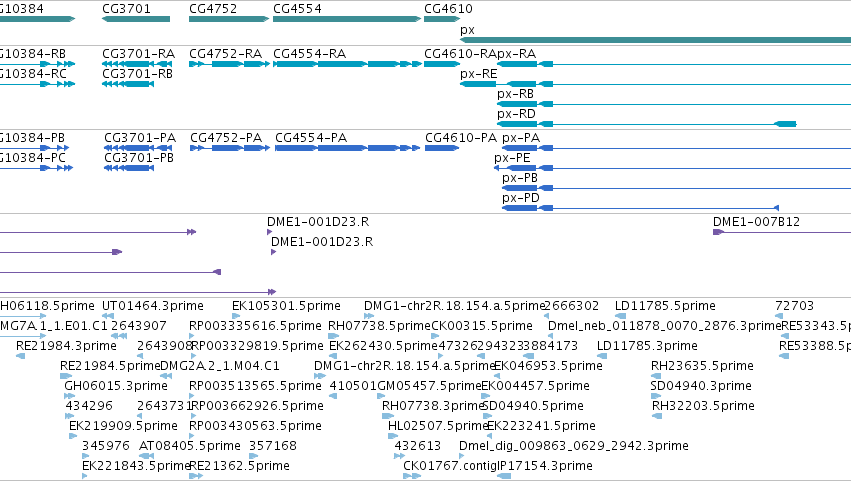Select the CK00315.5prime EST label

(x=482, y=326)
